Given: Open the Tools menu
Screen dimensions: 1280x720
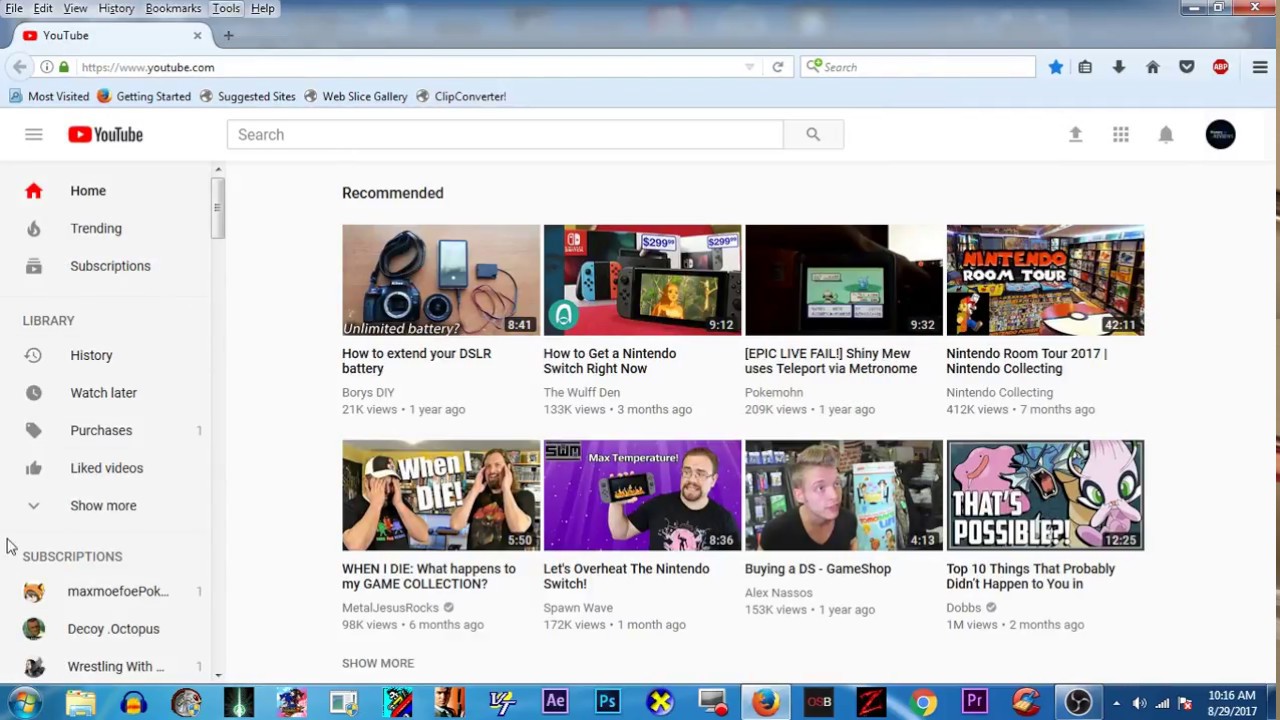Looking at the screenshot, I should pyautogui.click(x=226, y=8).
